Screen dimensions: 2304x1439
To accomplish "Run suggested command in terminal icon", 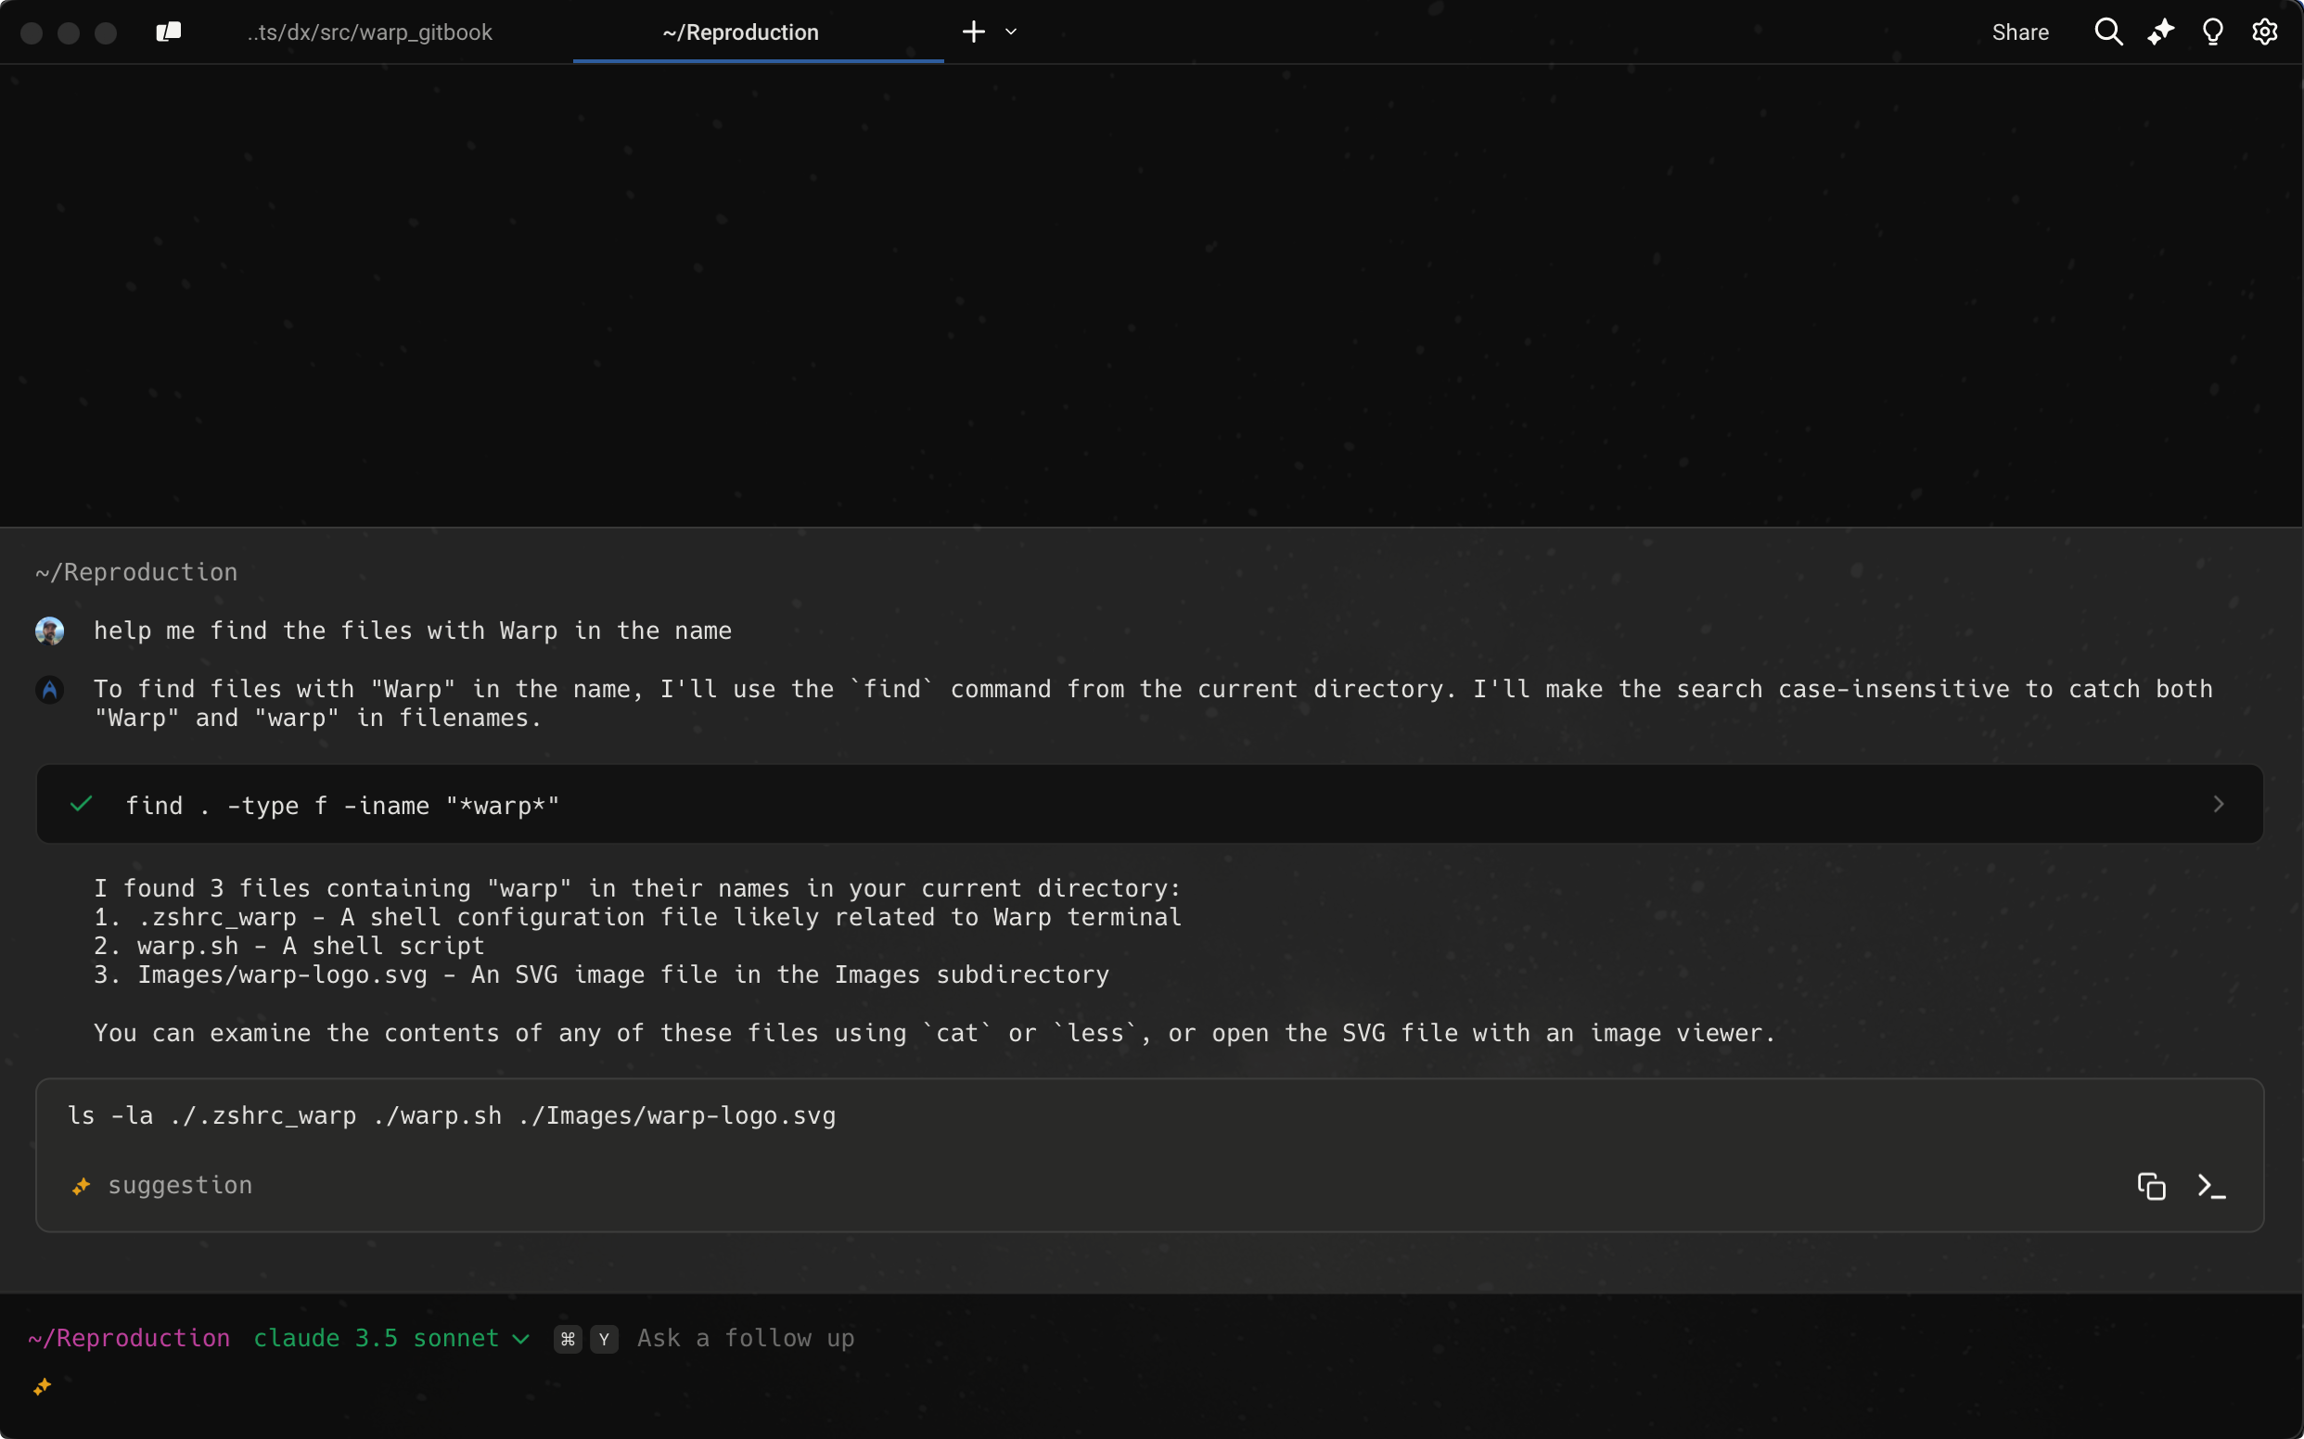I will click(2211, 1186).
